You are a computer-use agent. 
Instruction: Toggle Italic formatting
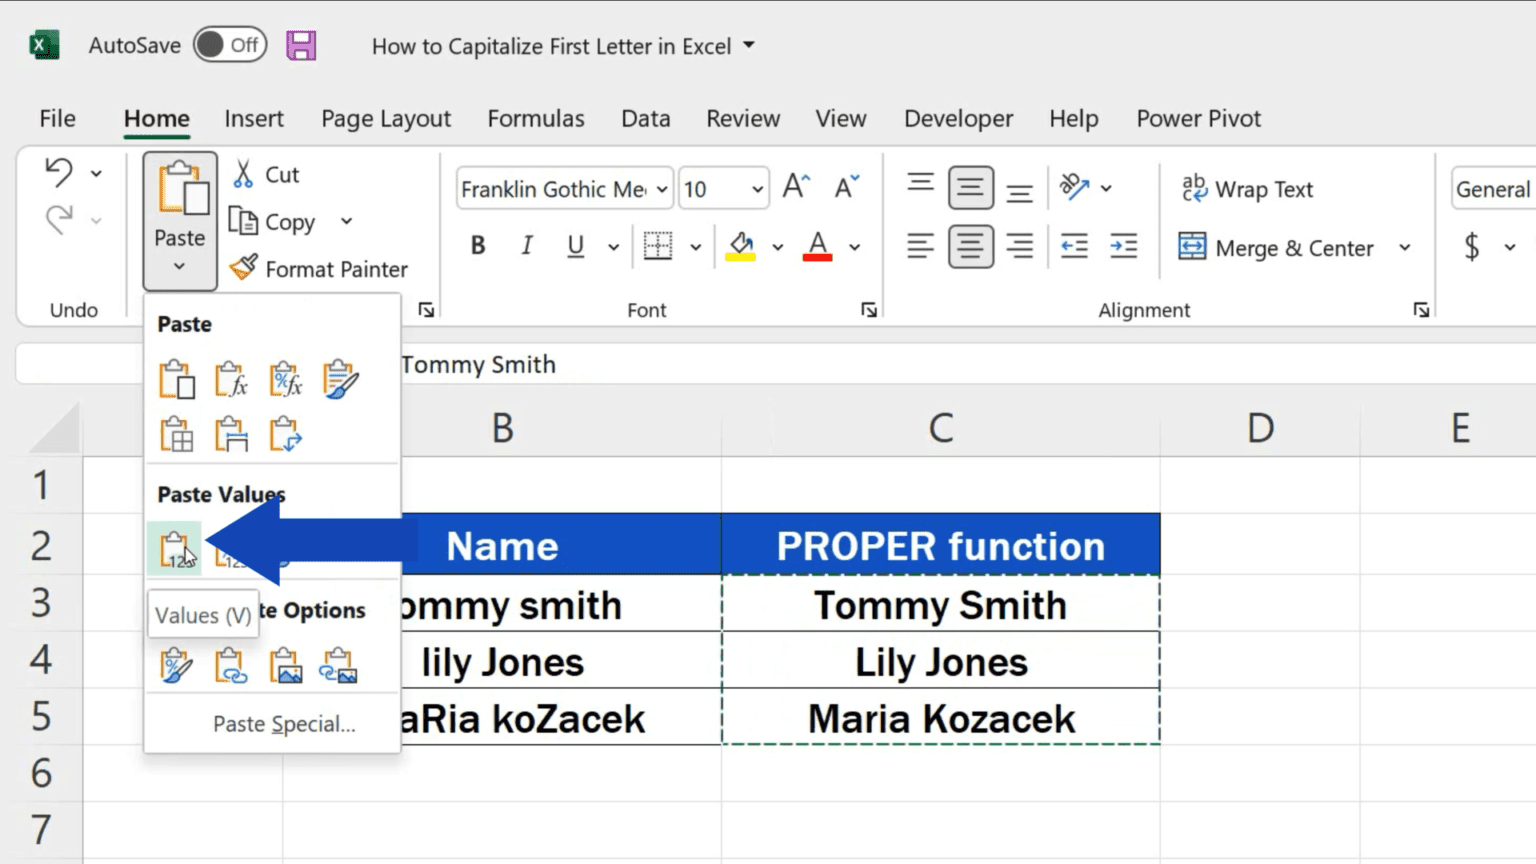point(527,246)
